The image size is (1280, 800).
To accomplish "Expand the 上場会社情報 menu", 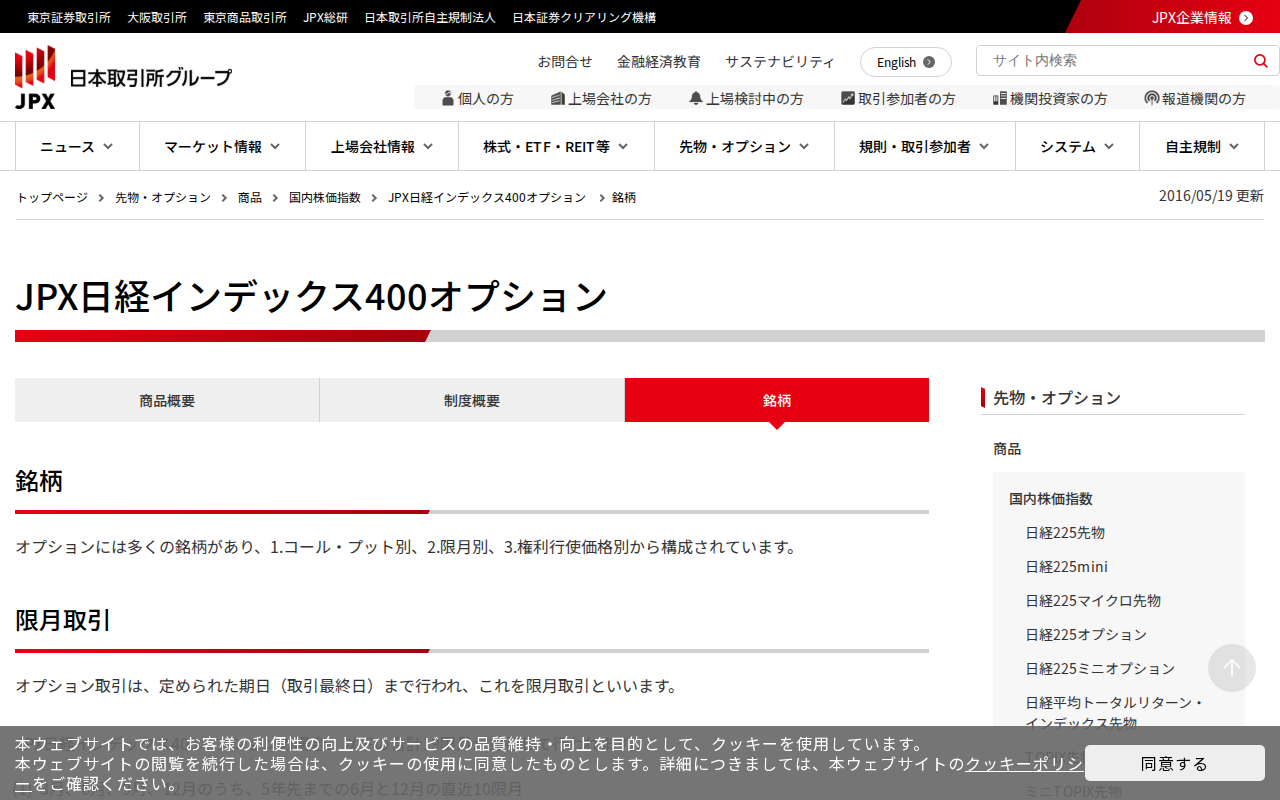I will pyautogui.click(x=382, y=146).
